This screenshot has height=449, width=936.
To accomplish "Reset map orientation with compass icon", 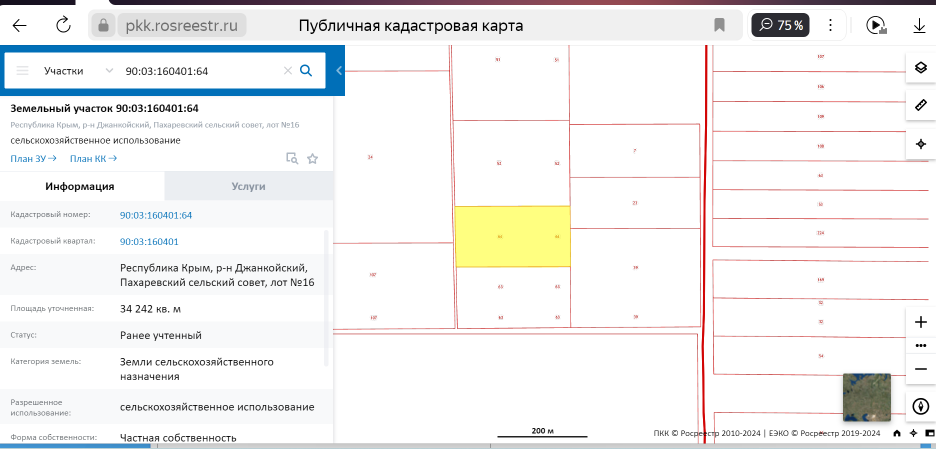I will [x=920, y=406].
